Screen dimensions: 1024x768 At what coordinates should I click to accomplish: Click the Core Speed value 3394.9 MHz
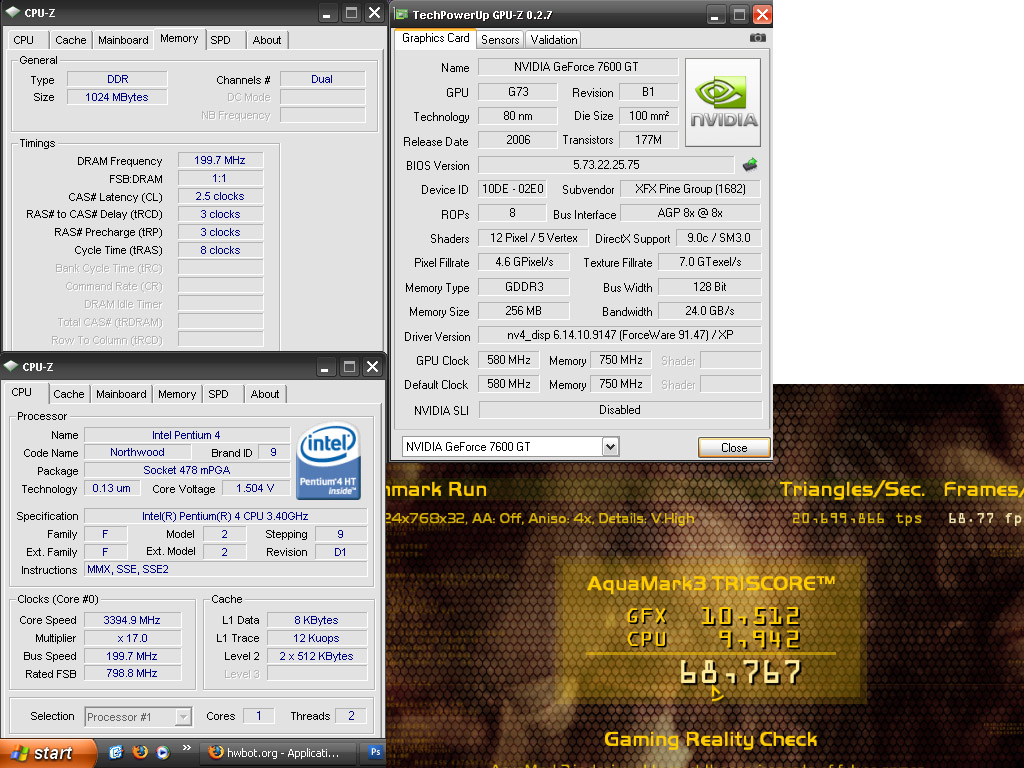point(132,620)
